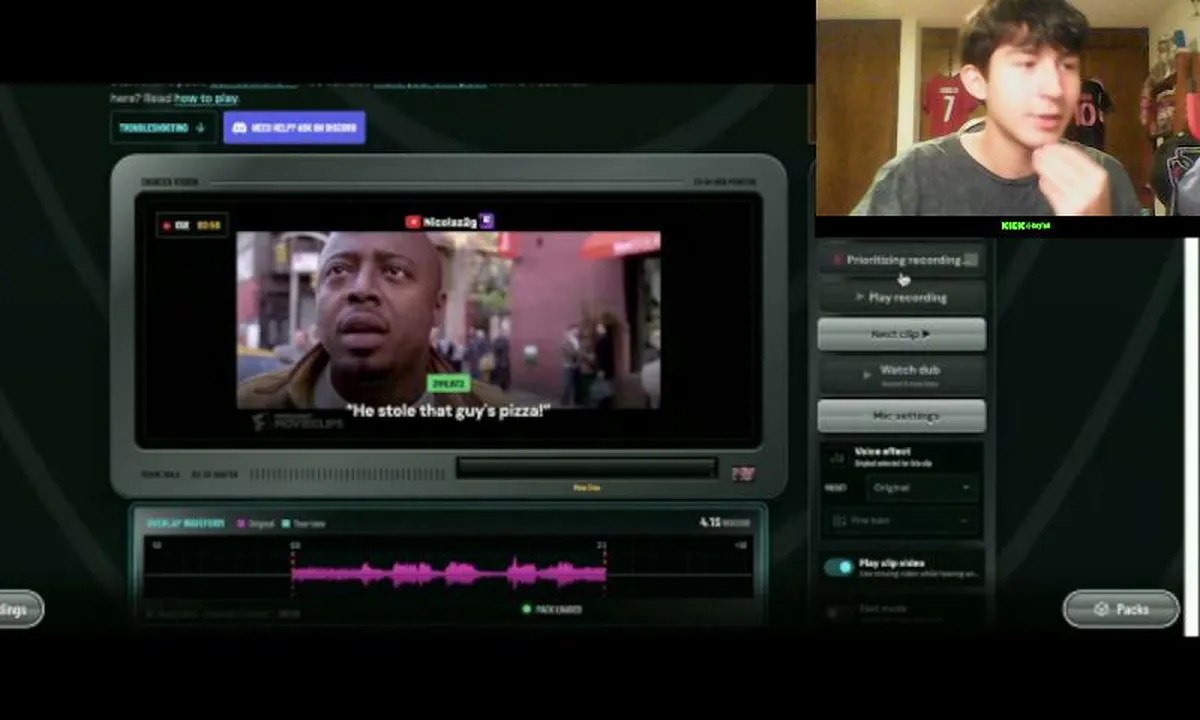
Task: Click Play recording
Action: [x=902, y=297]
